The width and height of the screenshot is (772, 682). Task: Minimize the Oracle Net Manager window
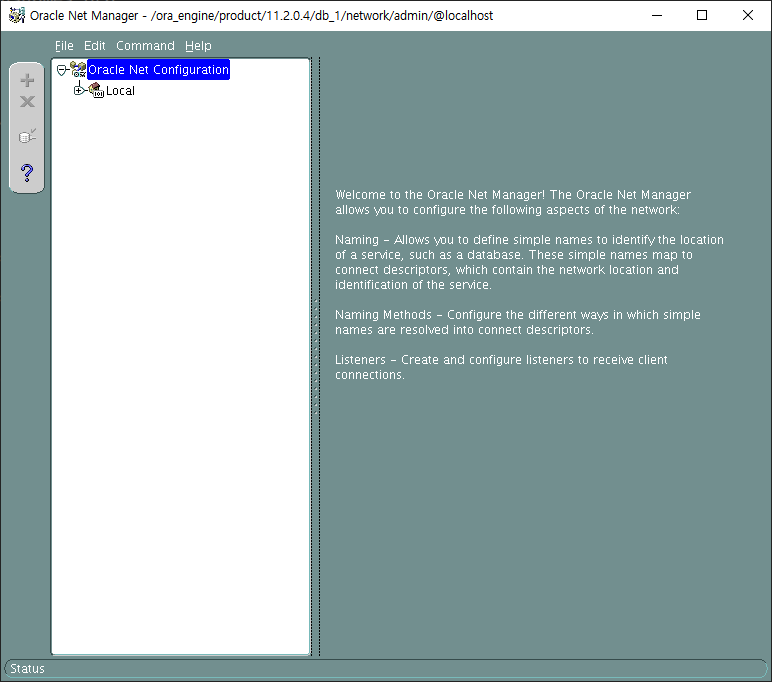(x=657, y=15)
